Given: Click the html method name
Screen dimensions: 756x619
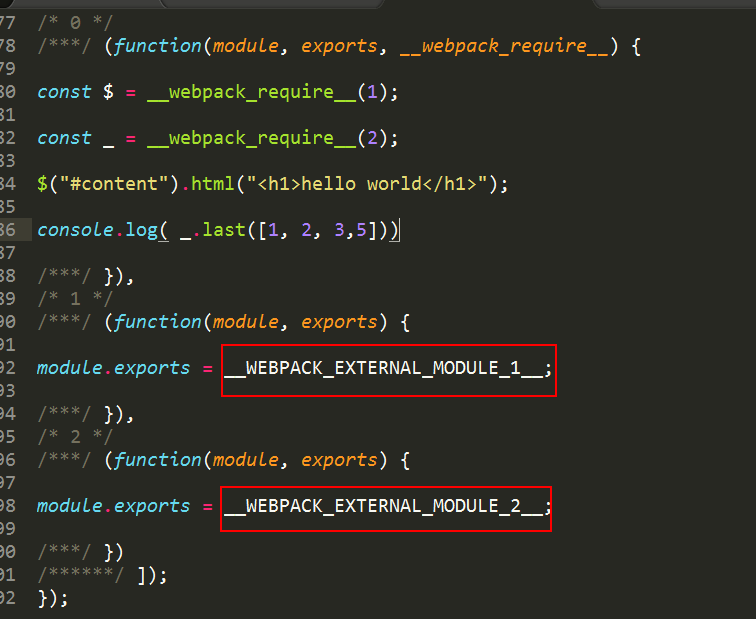Looking at the screenshot, I should (213, 184).
